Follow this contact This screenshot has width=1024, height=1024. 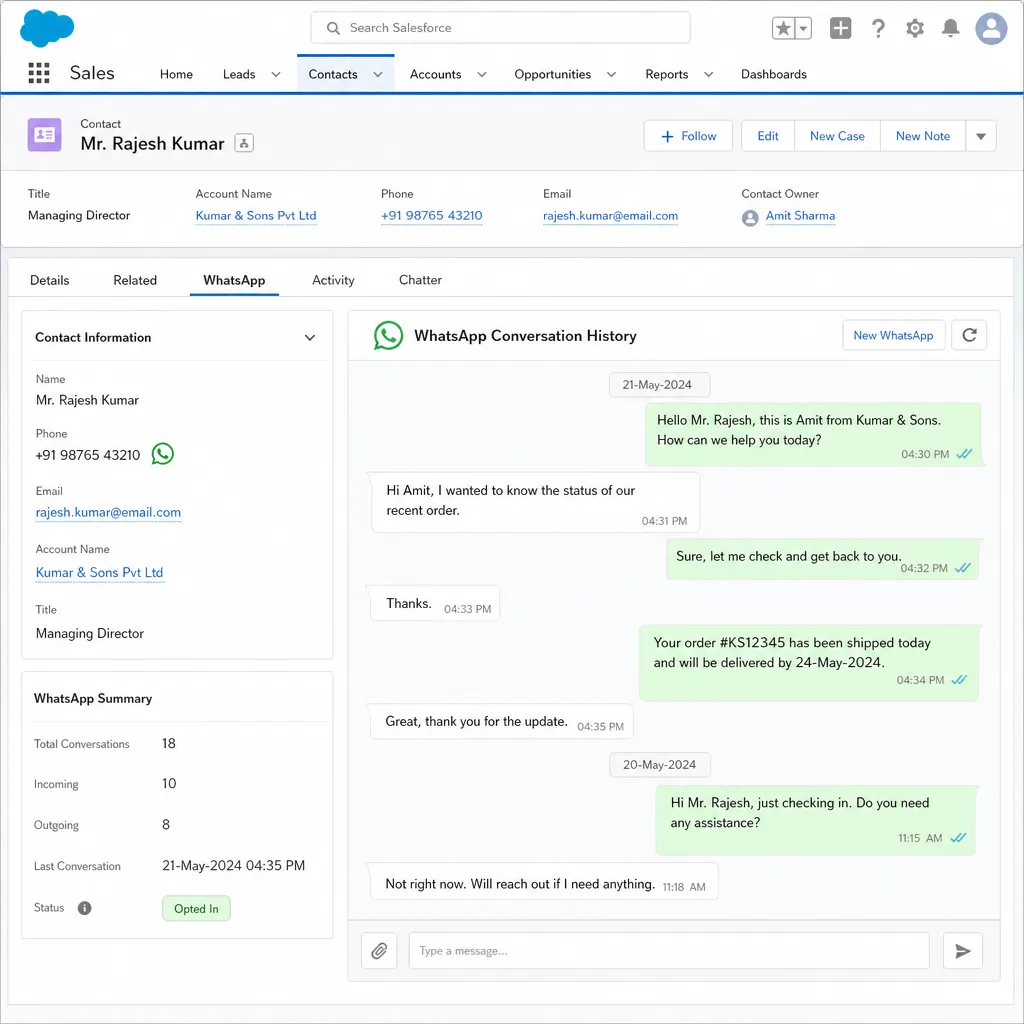click(x=688, y=136)
